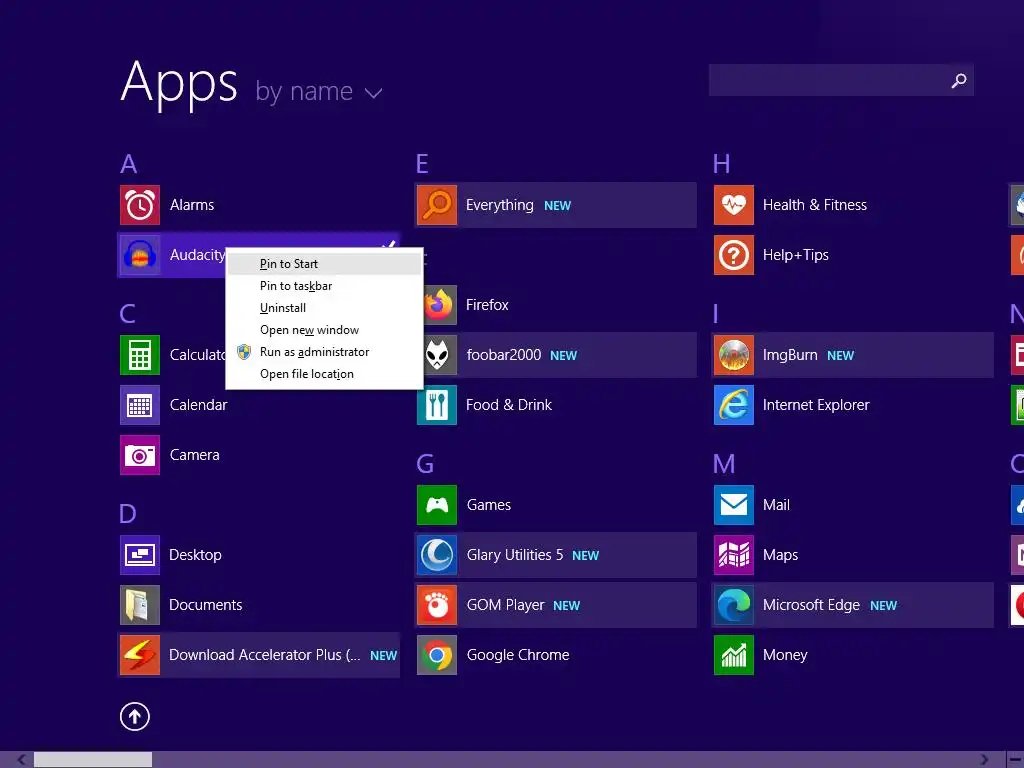Jump to letter D group header
Image resolution: width=1024 pixels, height=768 pixels.
pyautogui.click(x=128, y=514)
